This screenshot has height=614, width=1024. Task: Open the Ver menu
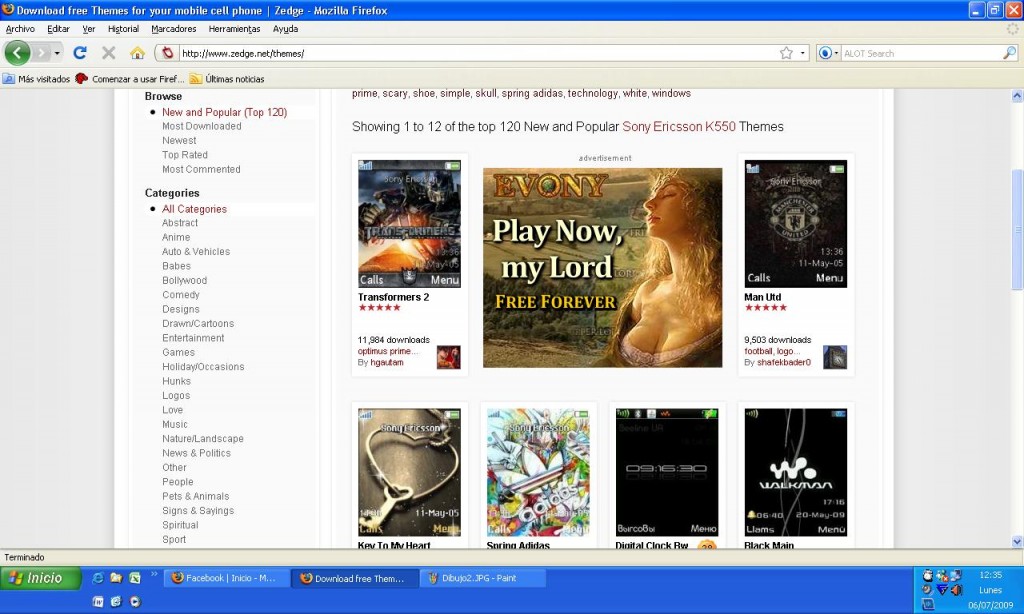pos(89,29)
